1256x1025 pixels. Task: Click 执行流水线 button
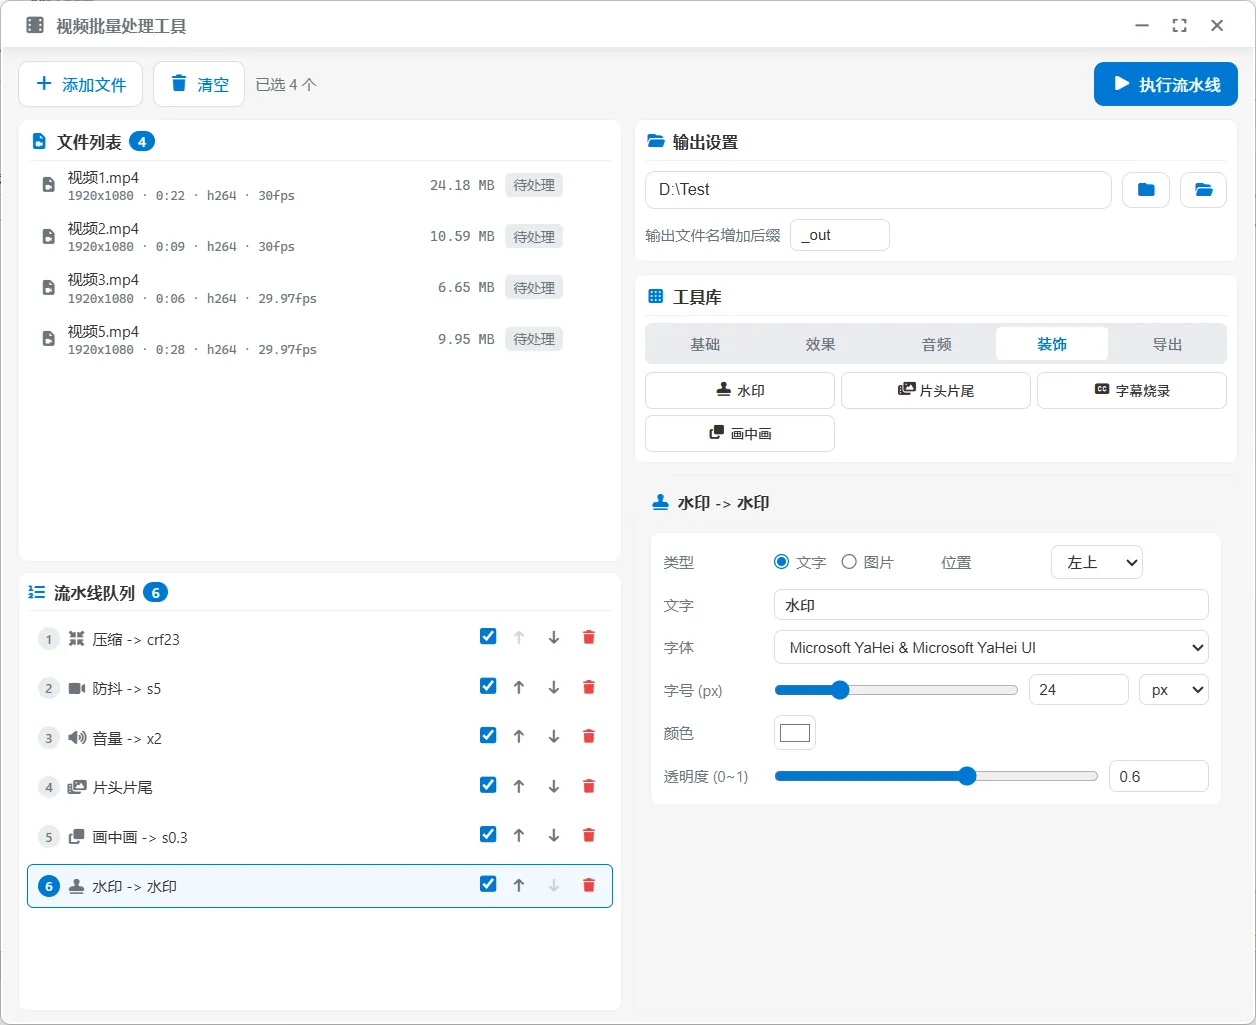1166,85
